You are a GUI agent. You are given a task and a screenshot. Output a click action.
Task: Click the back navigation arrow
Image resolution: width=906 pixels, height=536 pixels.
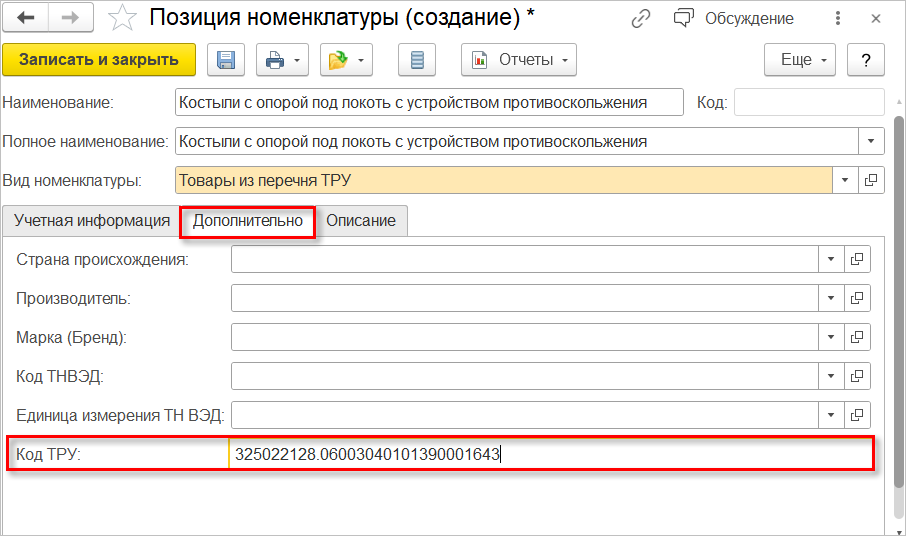tap(26, 18)
